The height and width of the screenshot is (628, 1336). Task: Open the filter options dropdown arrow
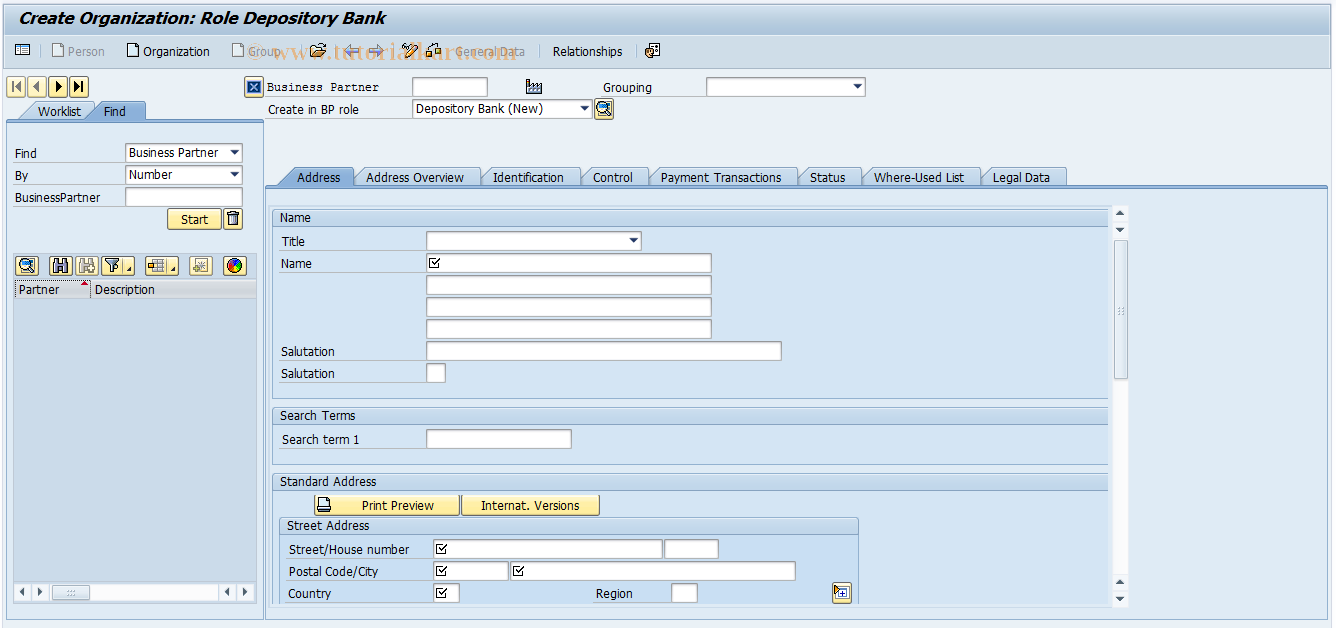(129, 267)
